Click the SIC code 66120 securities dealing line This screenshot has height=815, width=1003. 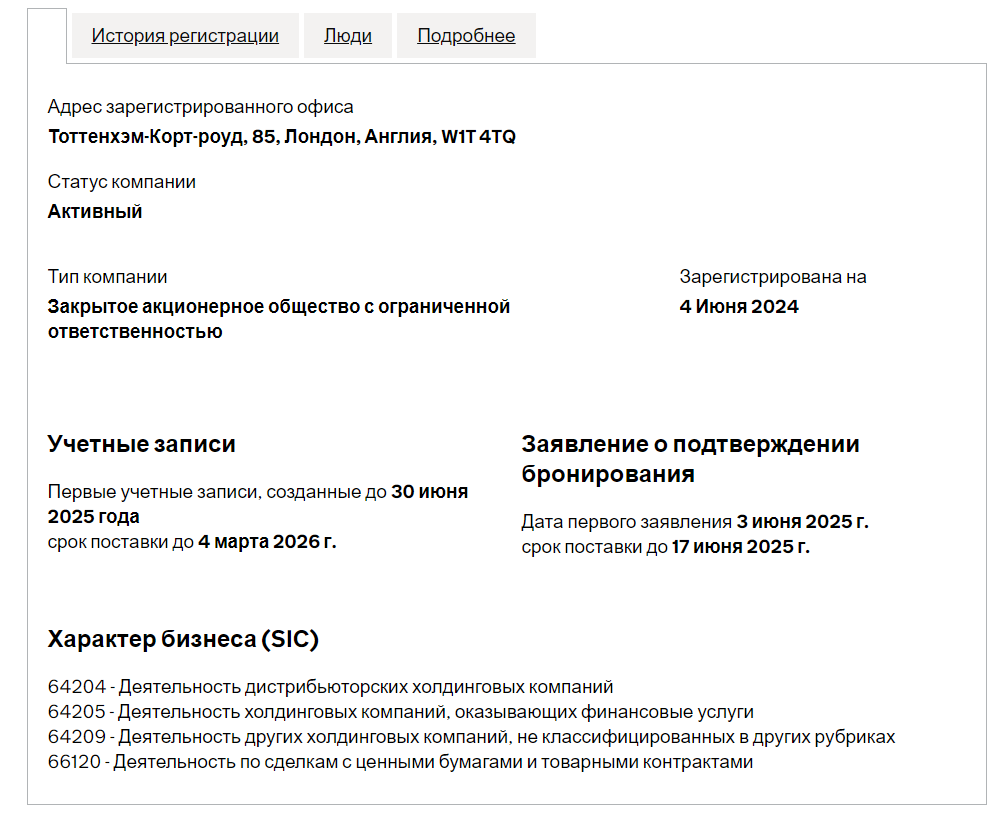[400, 763]
